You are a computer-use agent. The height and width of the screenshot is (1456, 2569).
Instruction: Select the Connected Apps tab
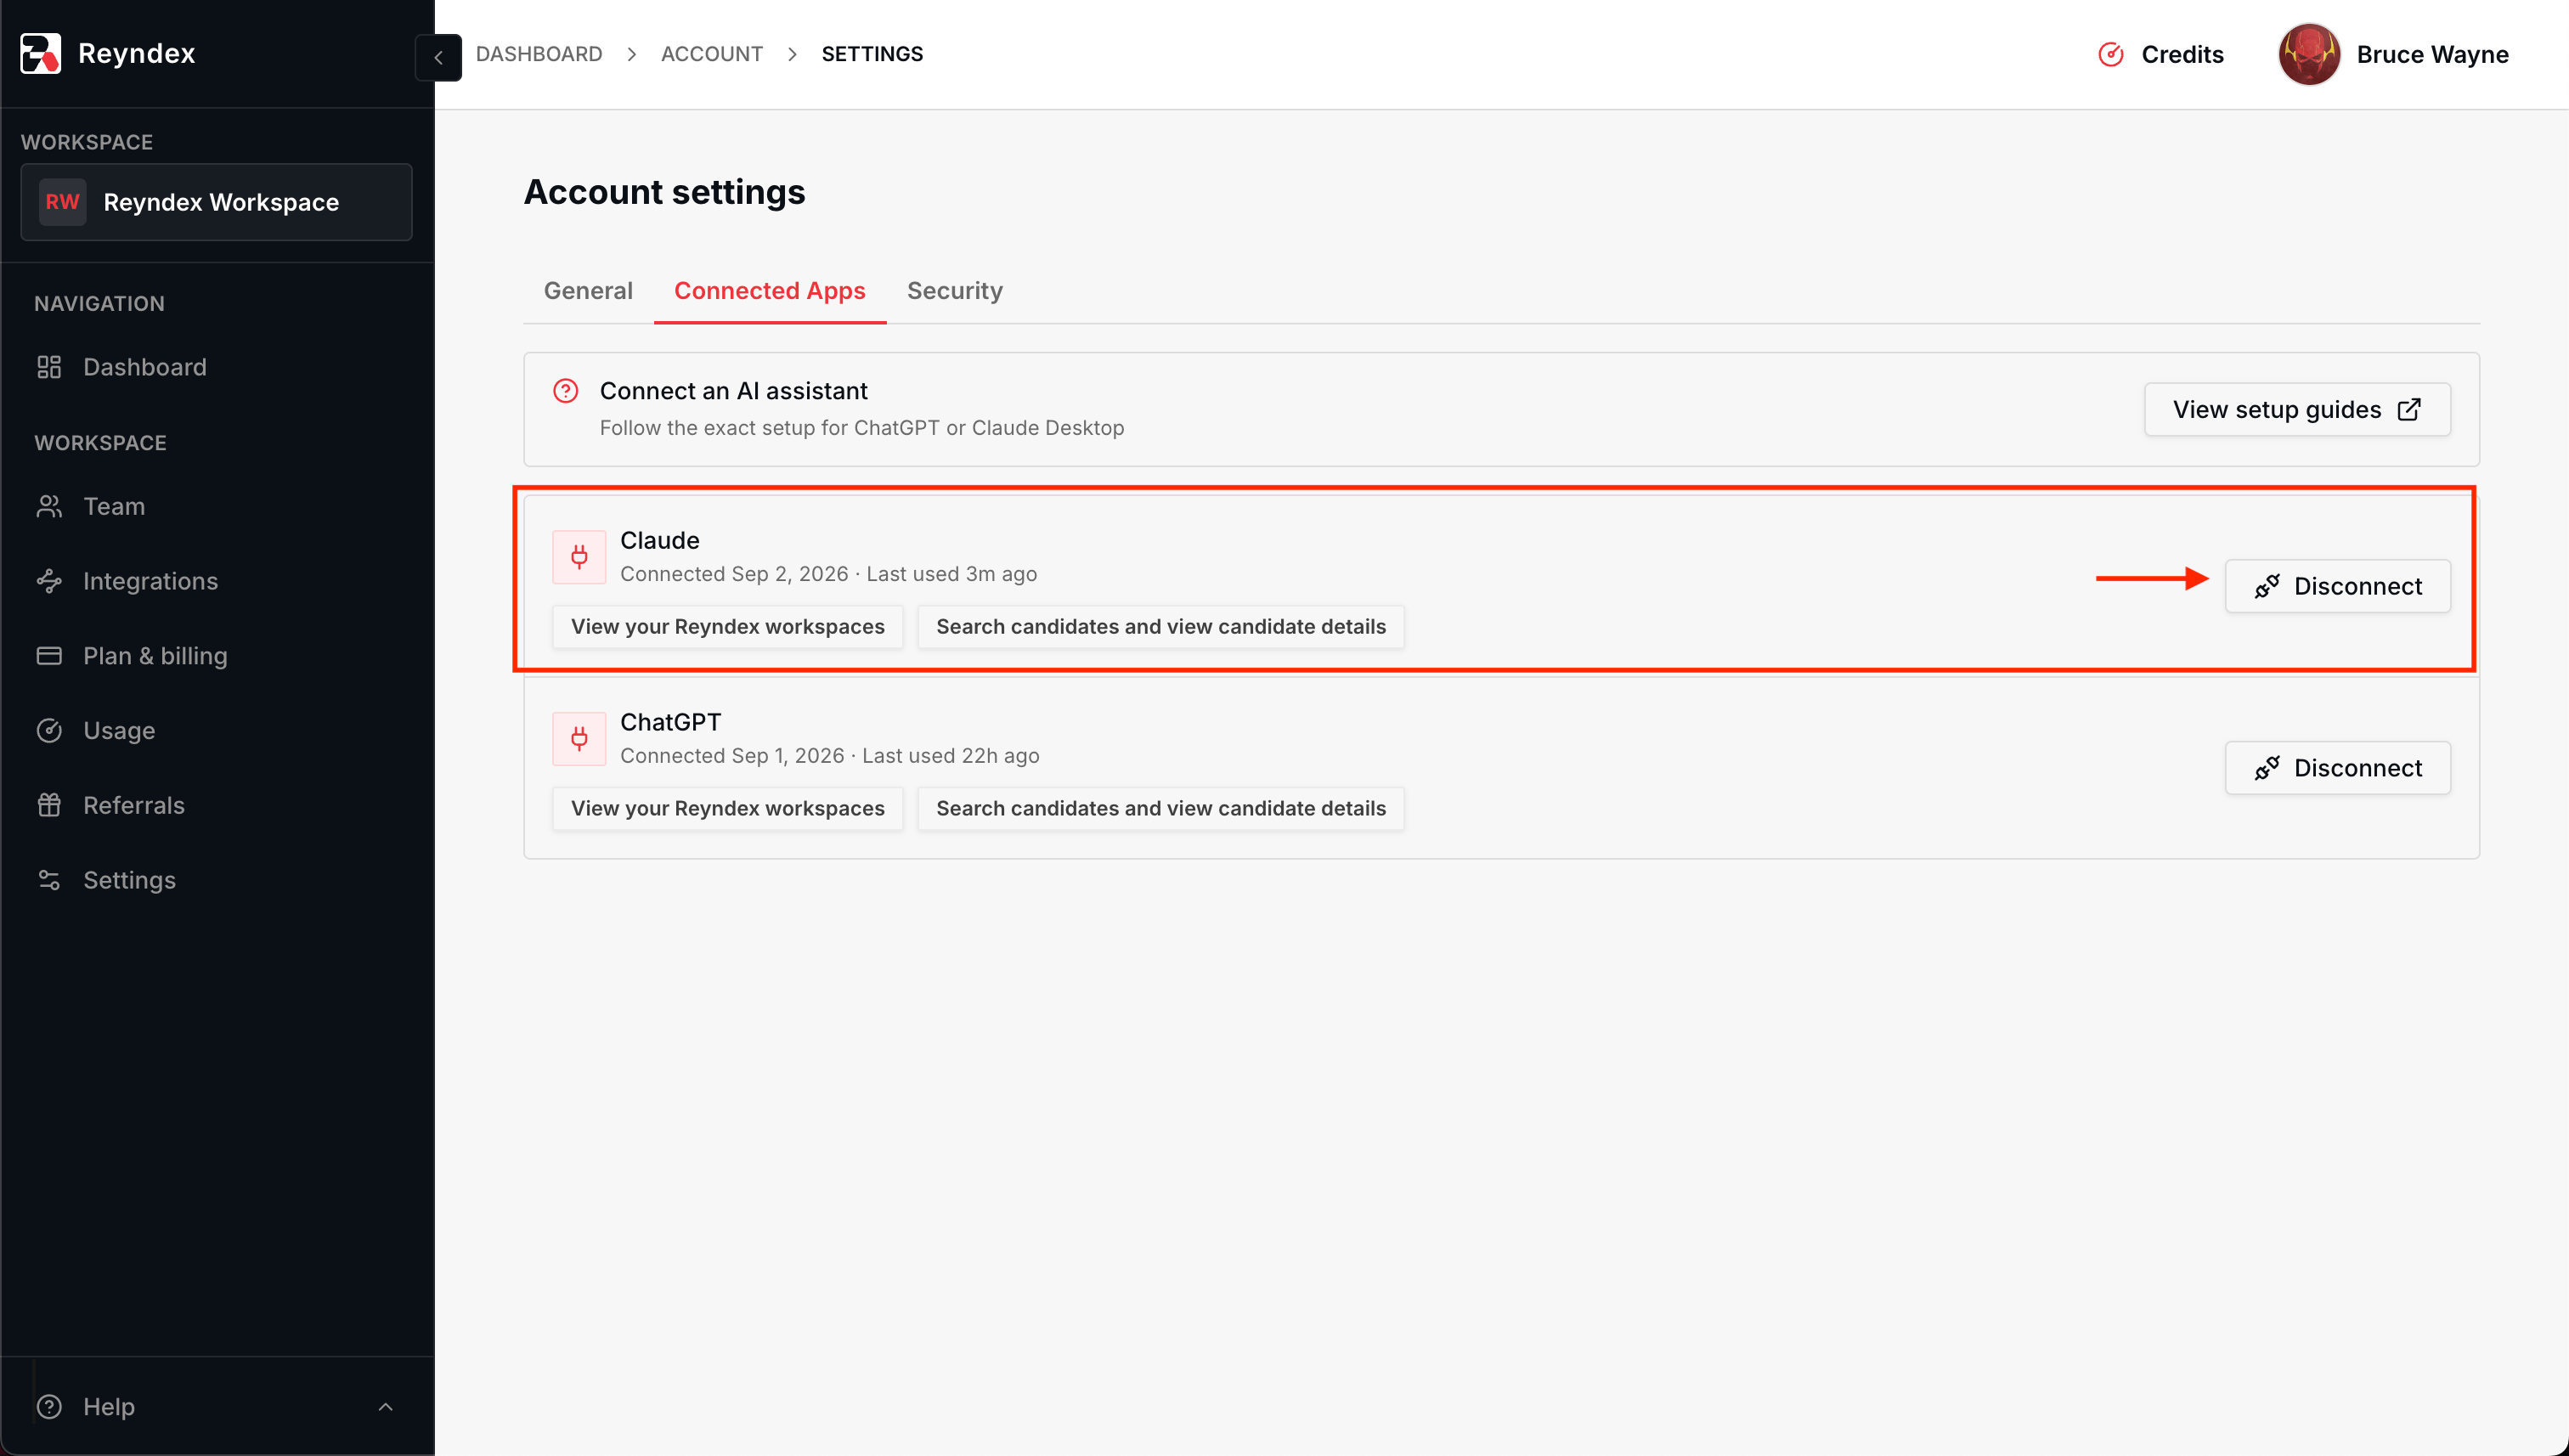pyautogui.click(x=770, y=291)
